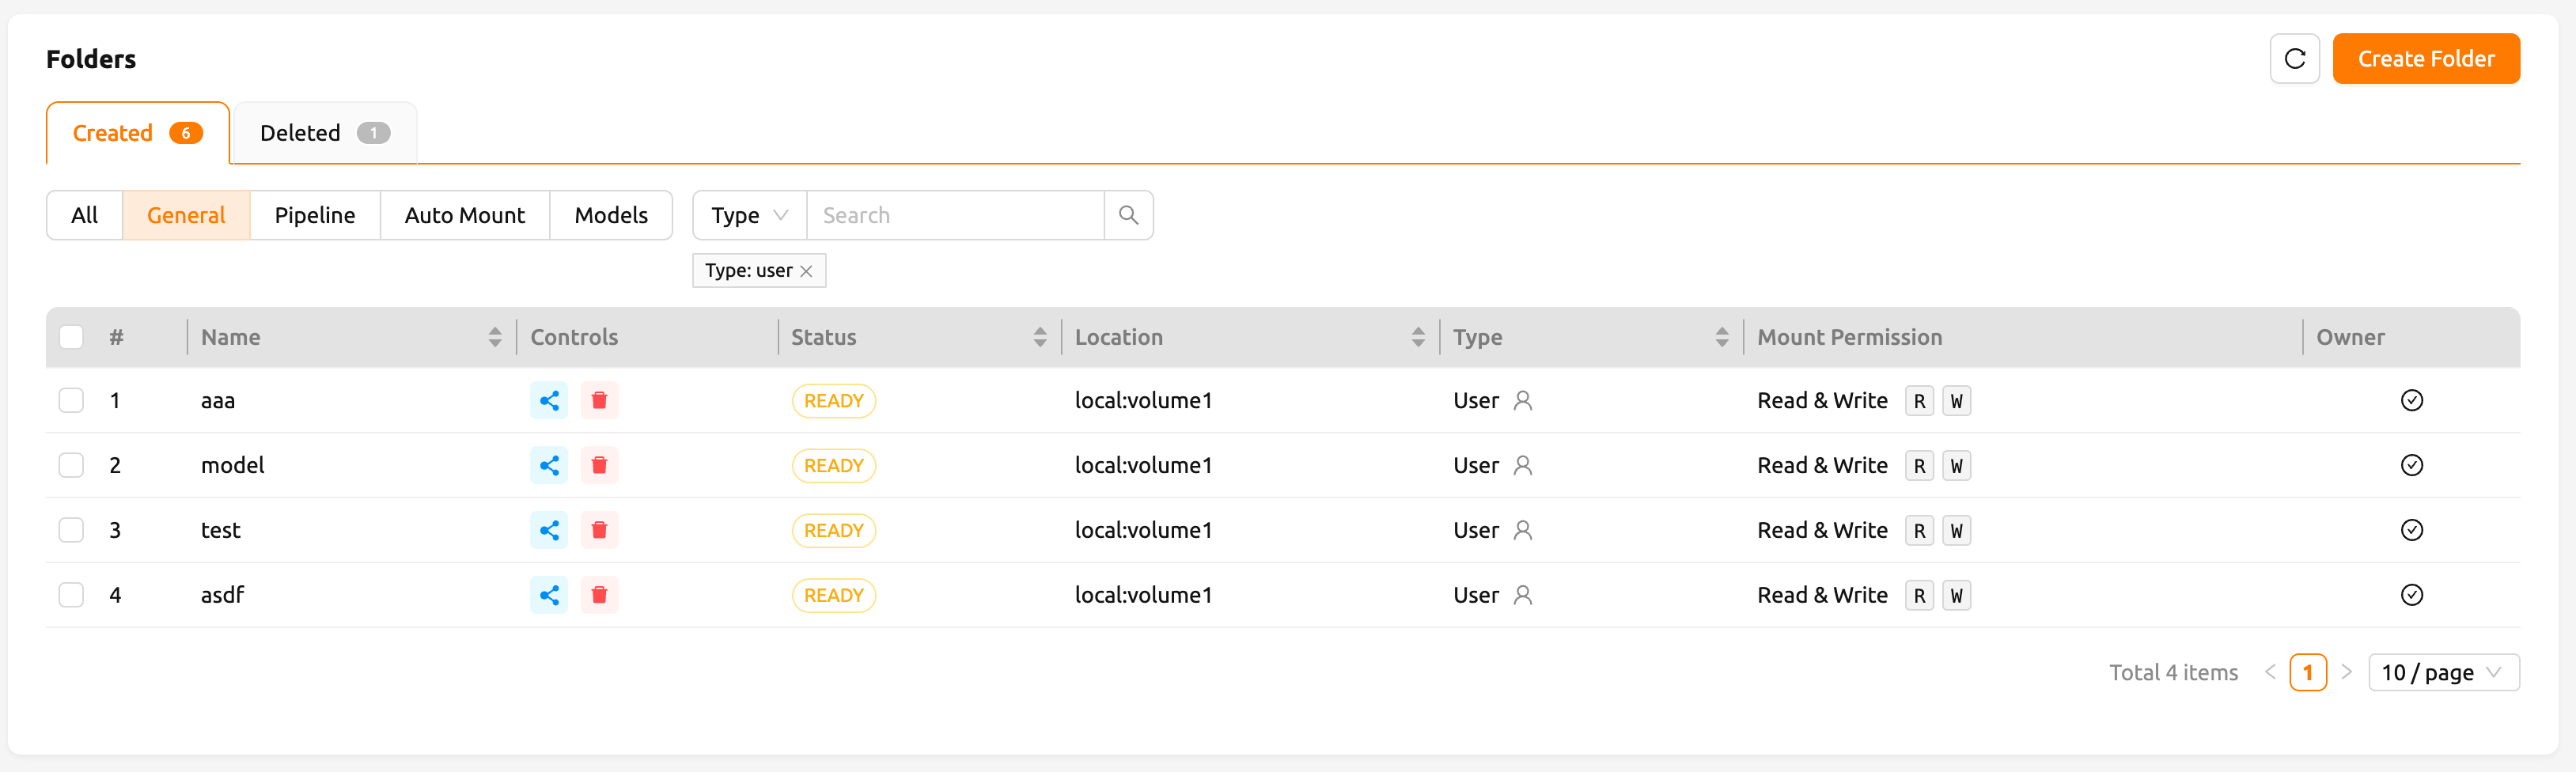Click the W permission badge for aaa
This screenshot has width=2576, height=772.
pyautogui.click(x=1956, y=401)
